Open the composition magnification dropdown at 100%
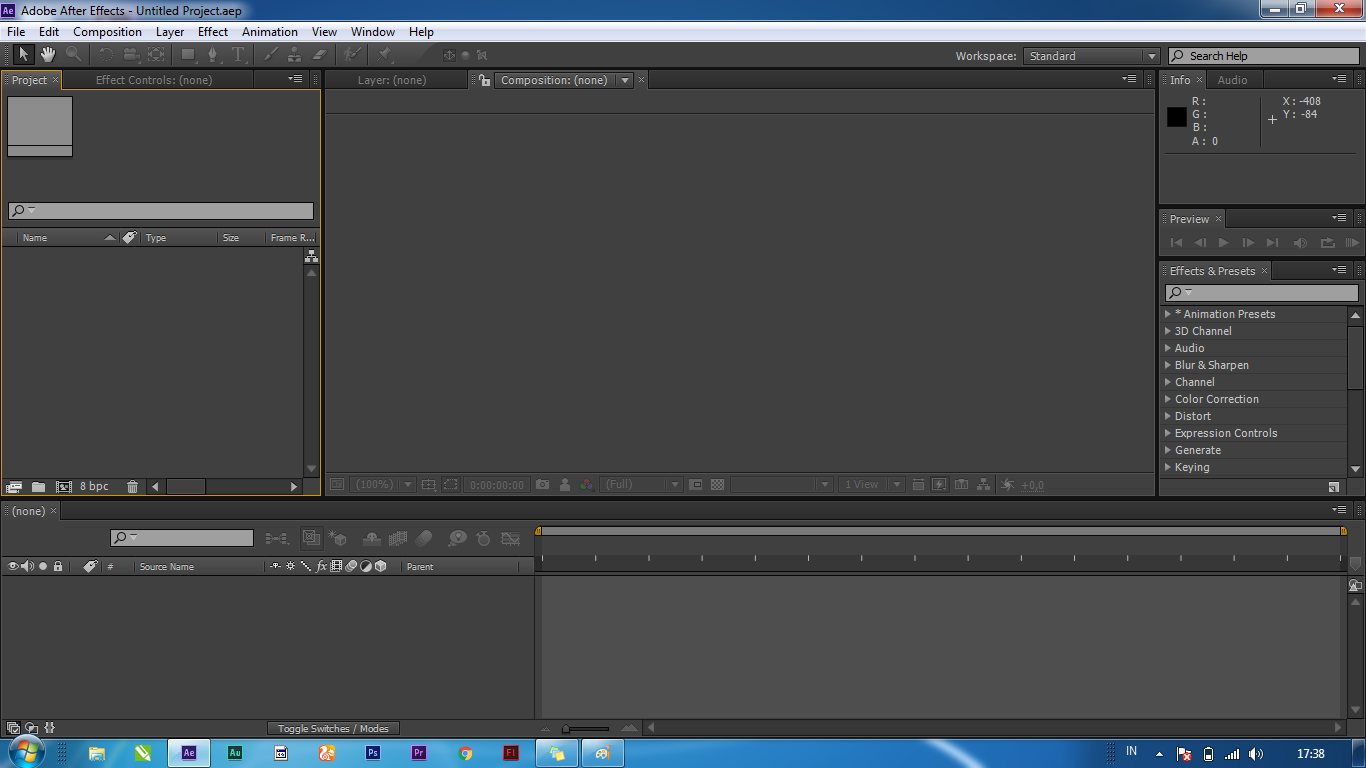This screenshot has width=1366, height=768. (x=381, y=484)
